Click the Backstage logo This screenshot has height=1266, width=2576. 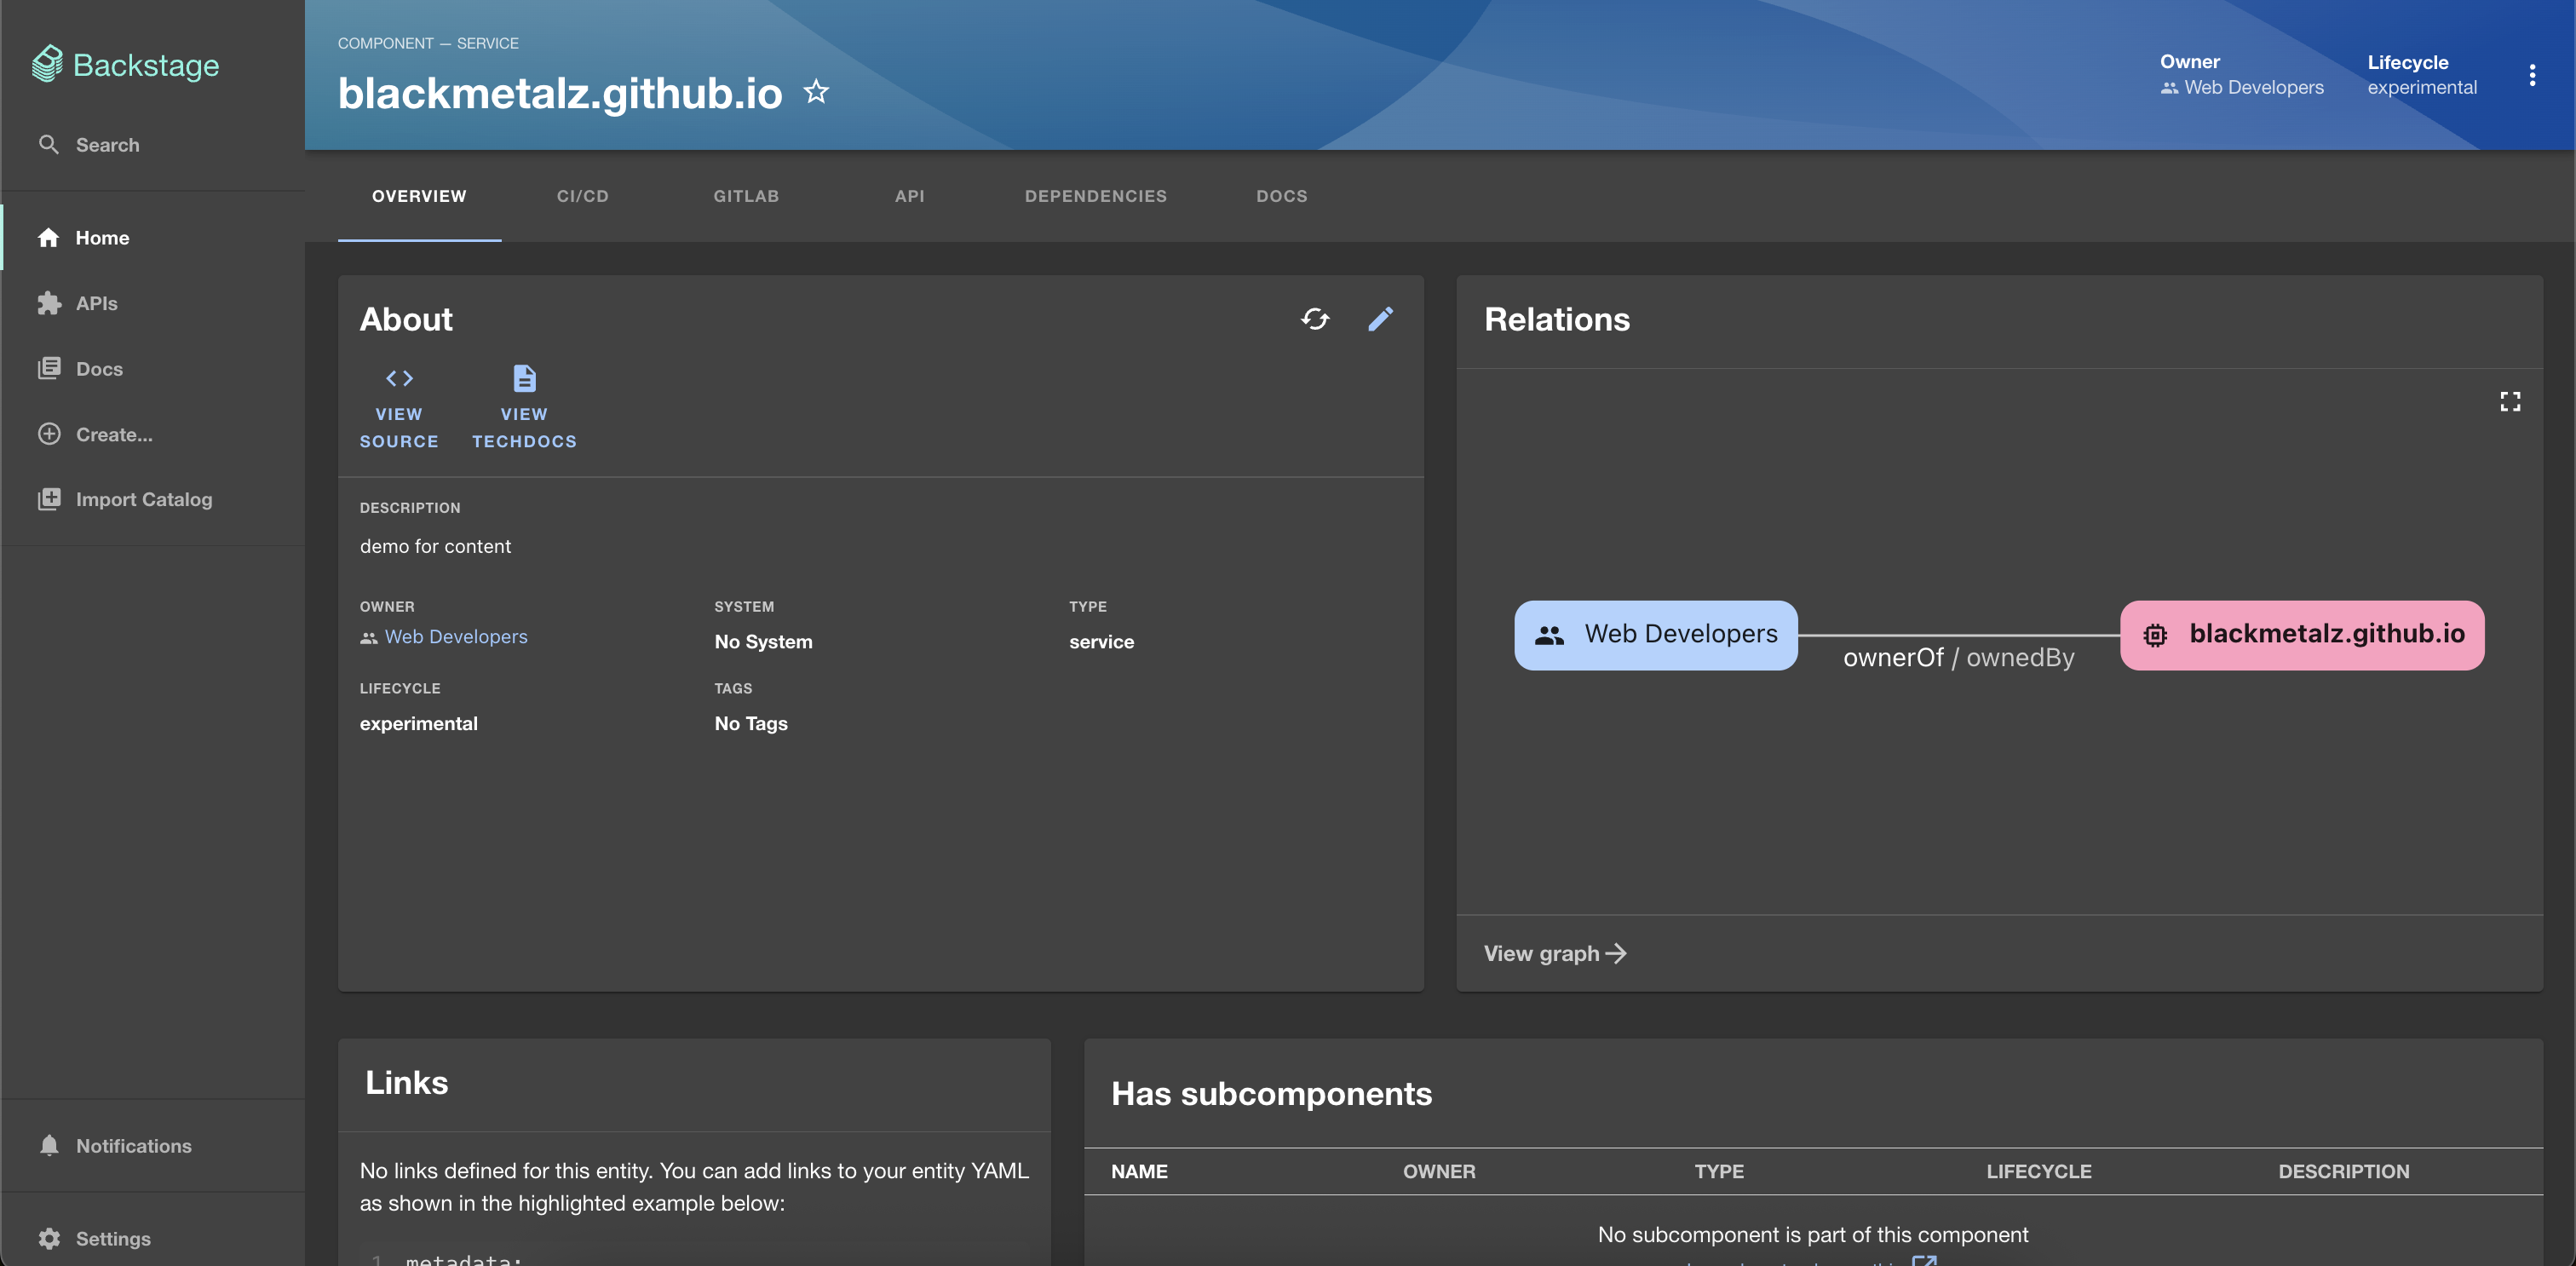[126, 65]
